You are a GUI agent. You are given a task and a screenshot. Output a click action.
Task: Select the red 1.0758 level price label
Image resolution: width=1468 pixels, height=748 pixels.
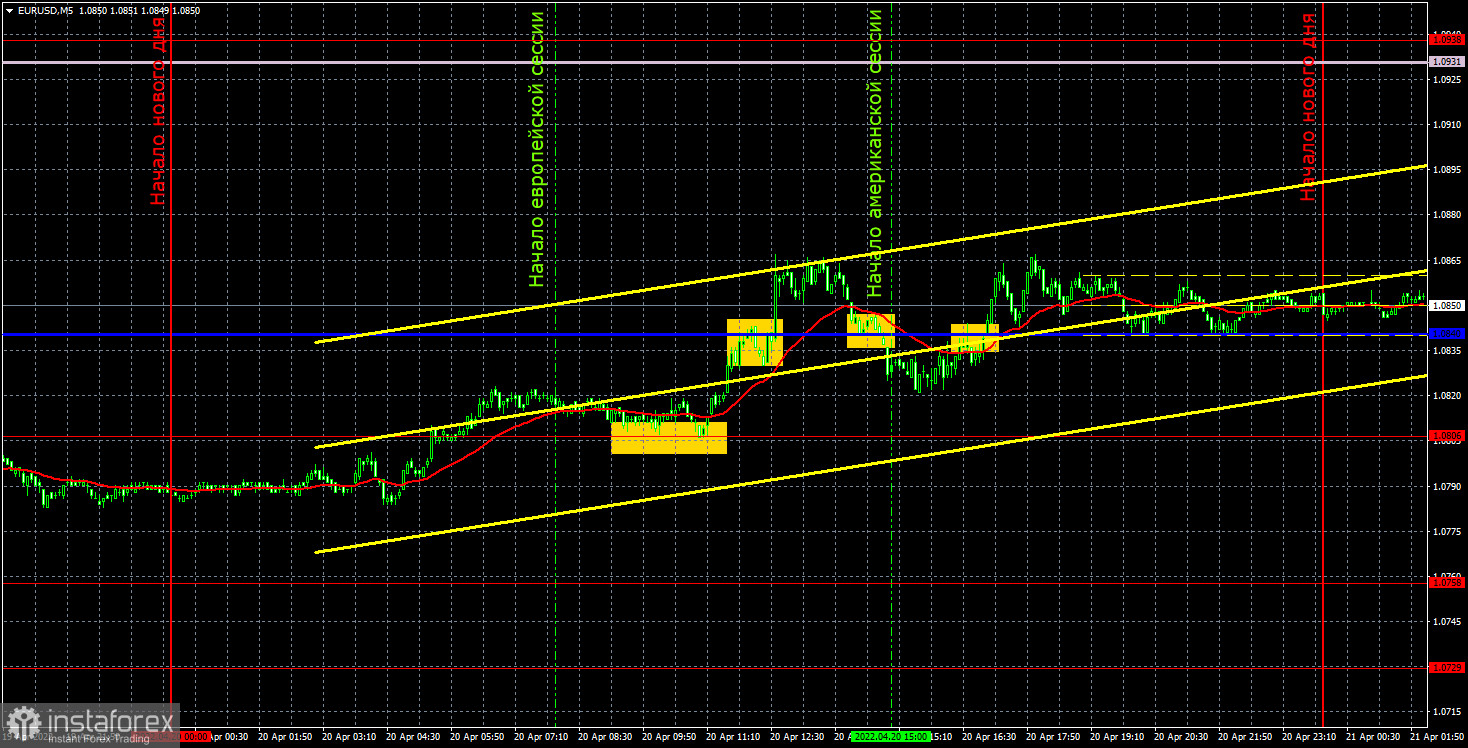[1447, 581]
